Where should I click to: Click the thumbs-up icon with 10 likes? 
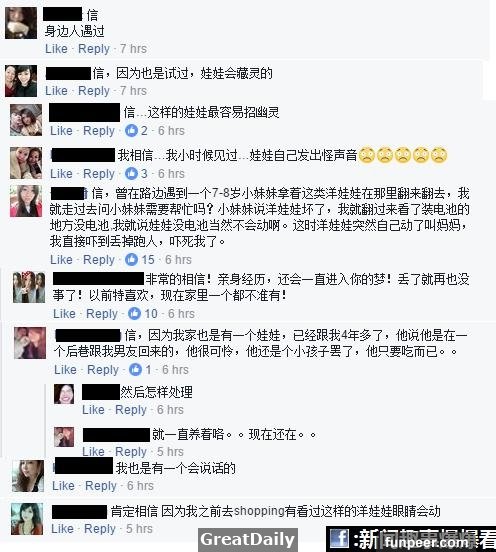click(134, 313)
